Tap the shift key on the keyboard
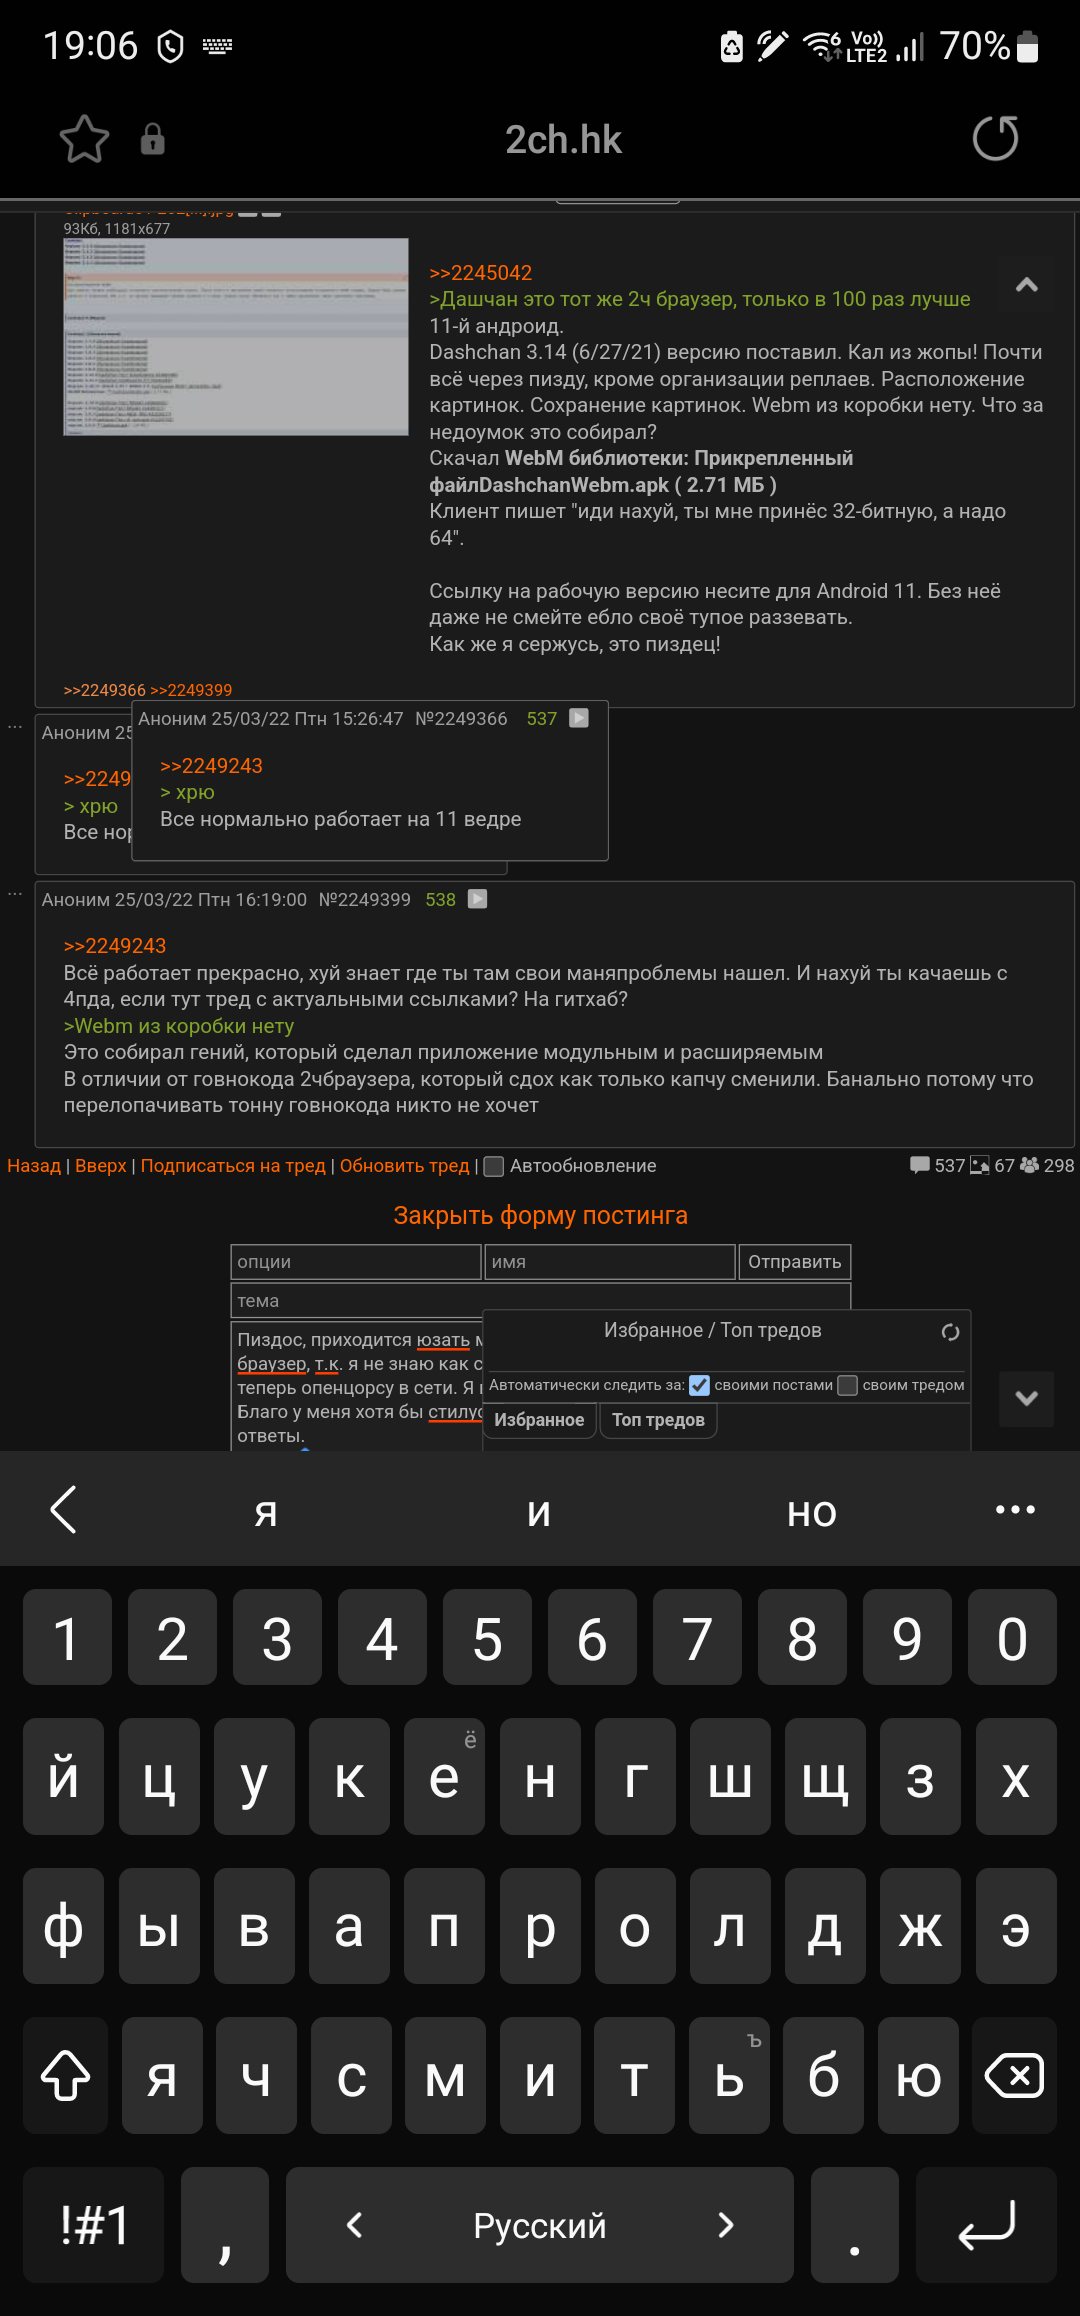This screenshot has height=2316, width=1080. click(65, 2076)
